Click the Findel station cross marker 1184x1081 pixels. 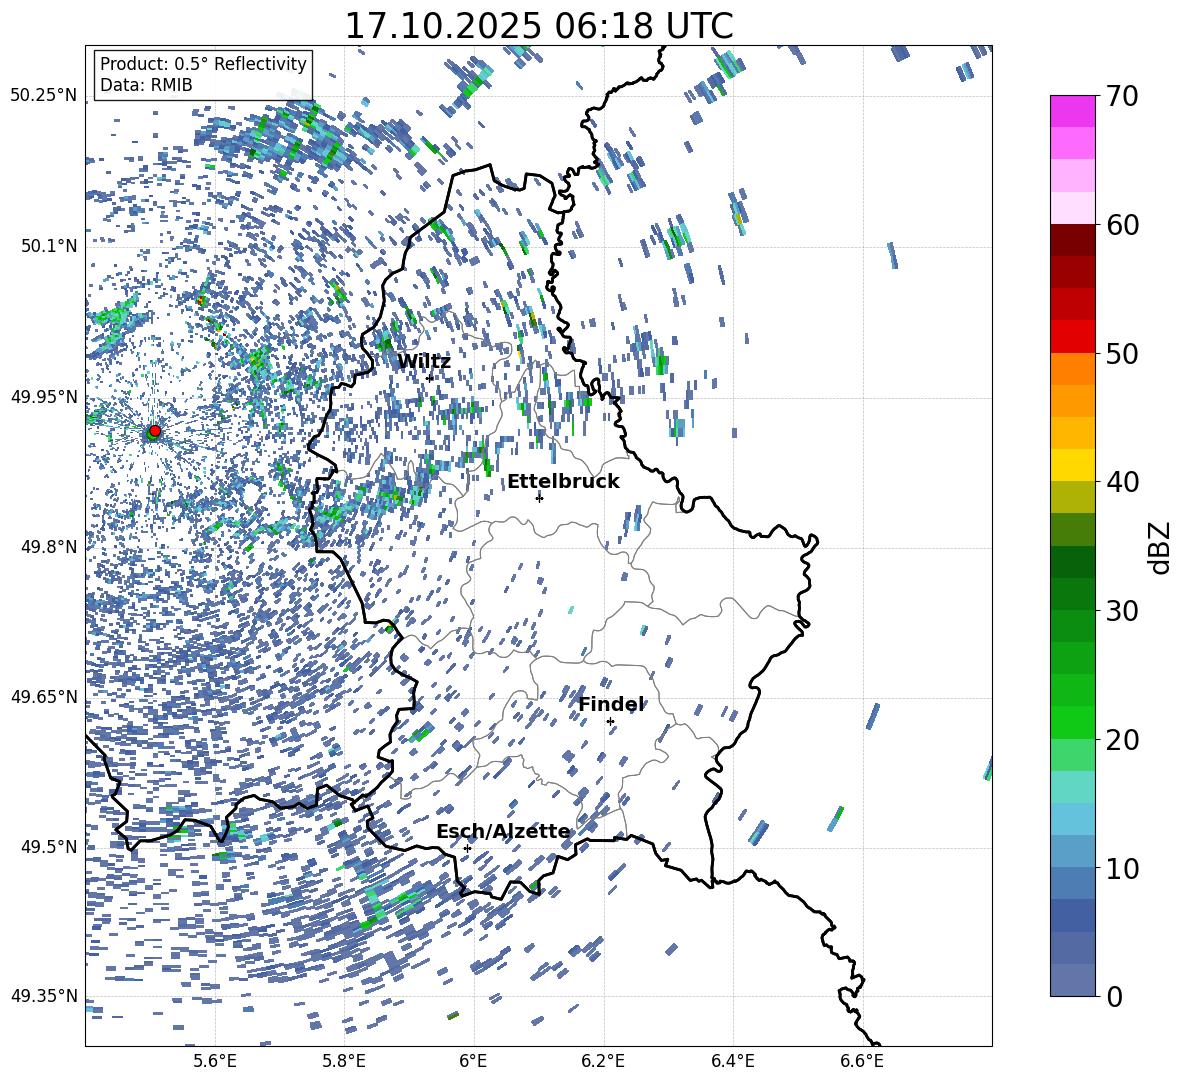point(610,721)
